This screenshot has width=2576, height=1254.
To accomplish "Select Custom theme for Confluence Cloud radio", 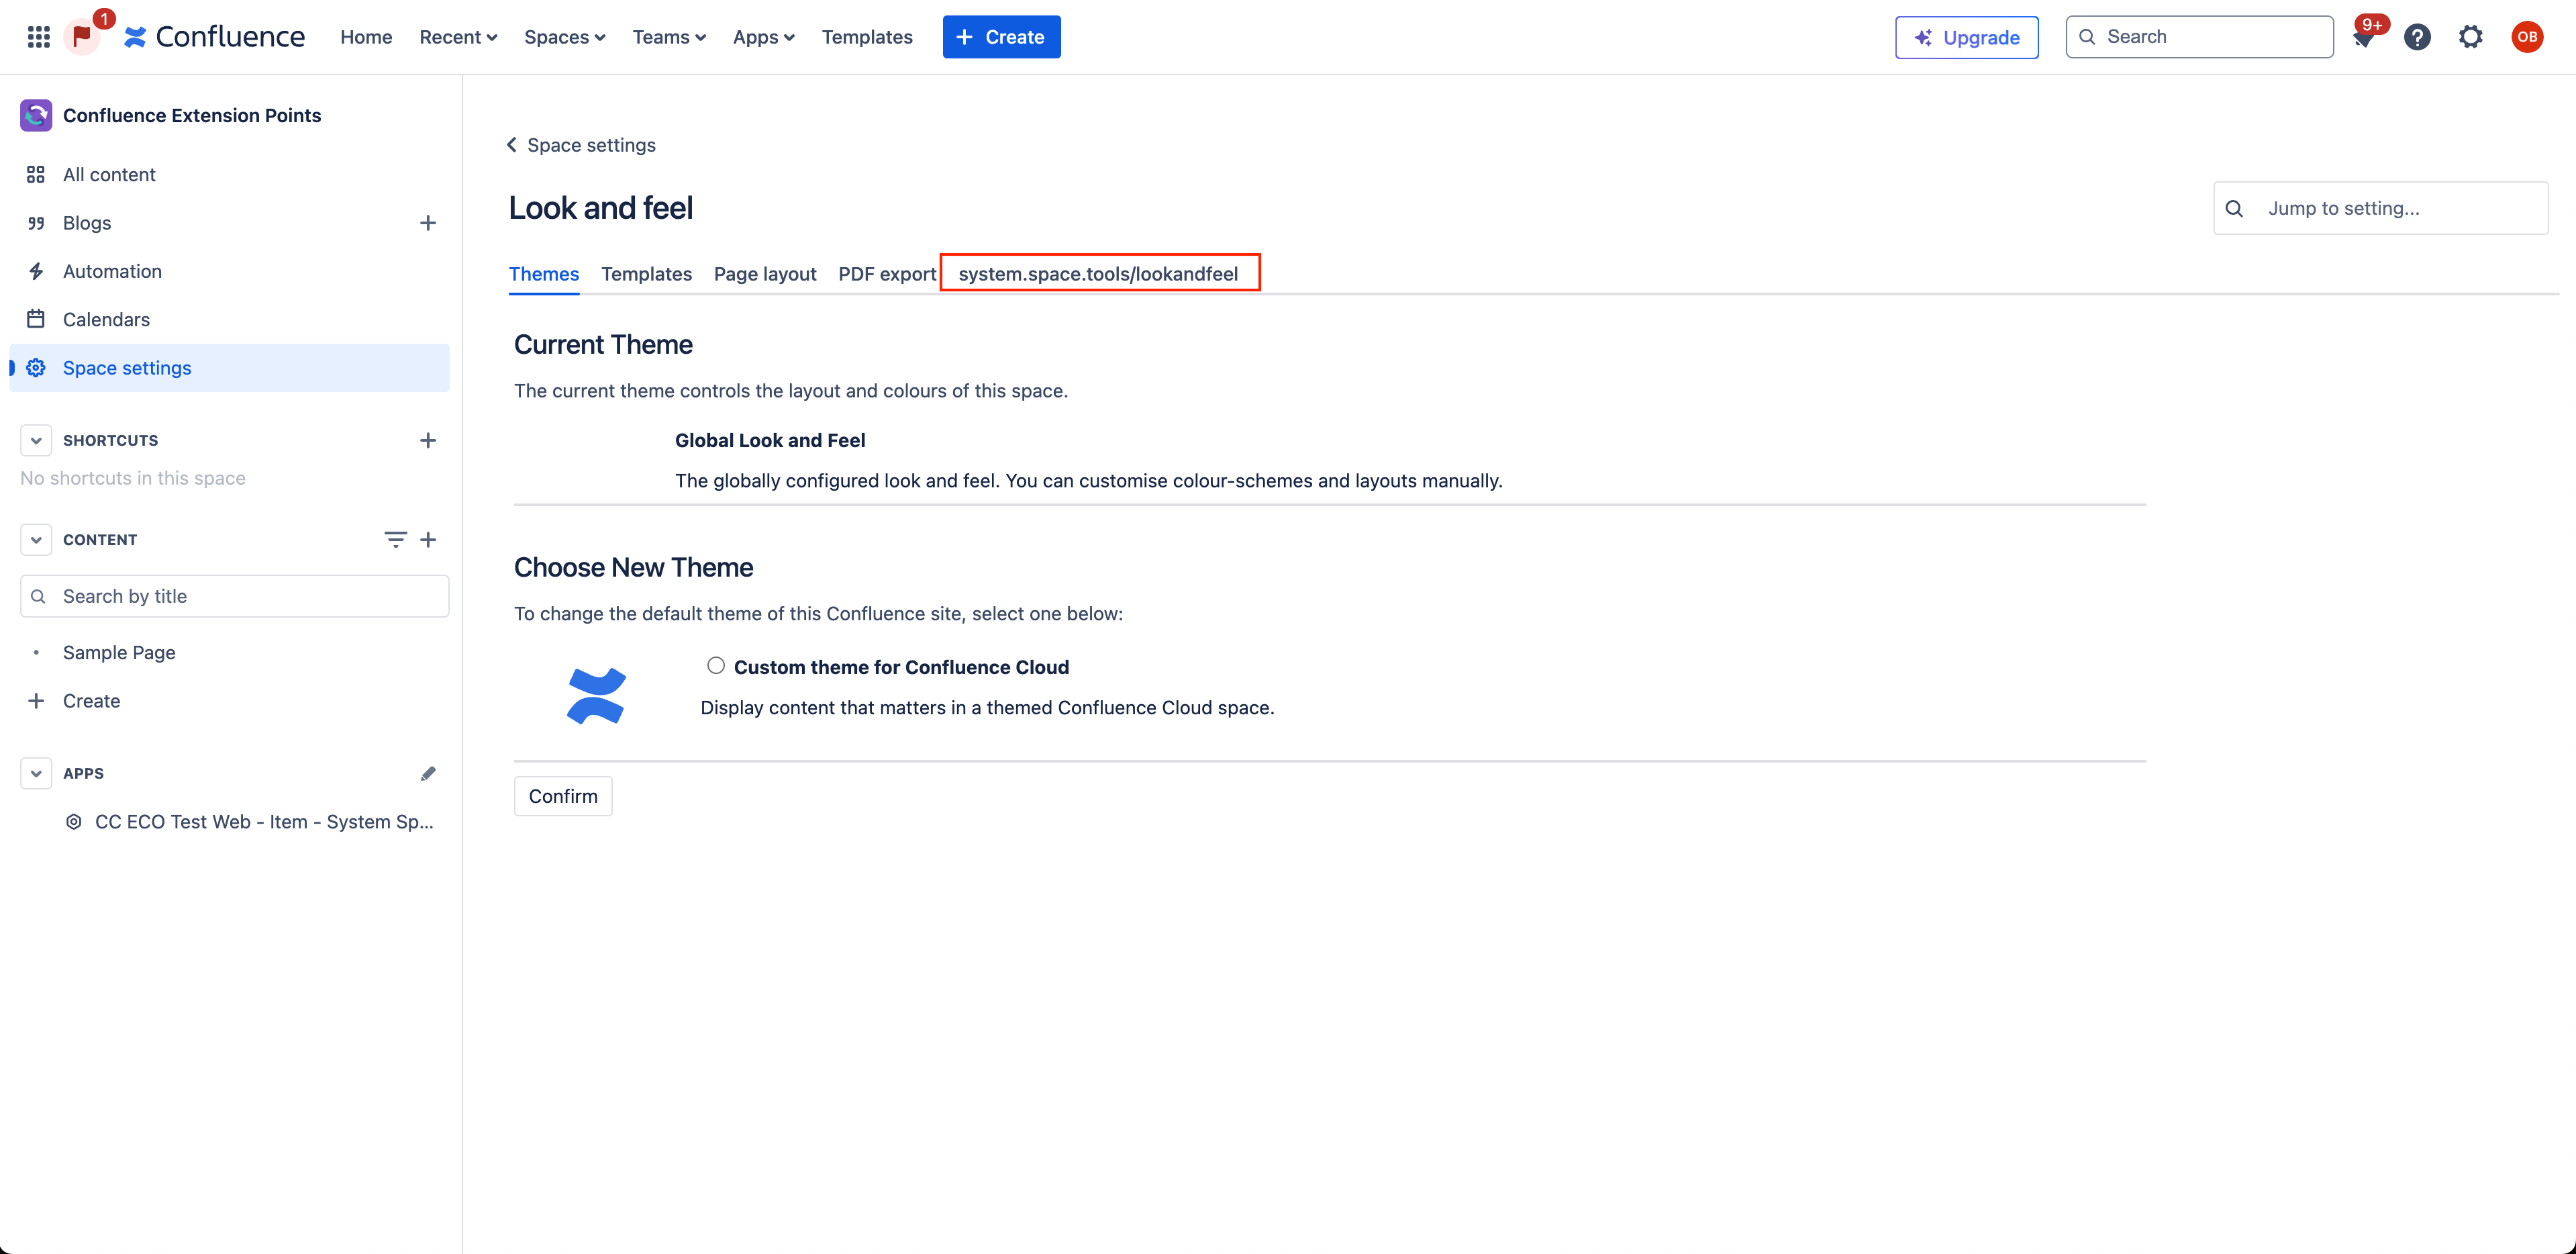I will pyautogui.click(x=716, y=665).
